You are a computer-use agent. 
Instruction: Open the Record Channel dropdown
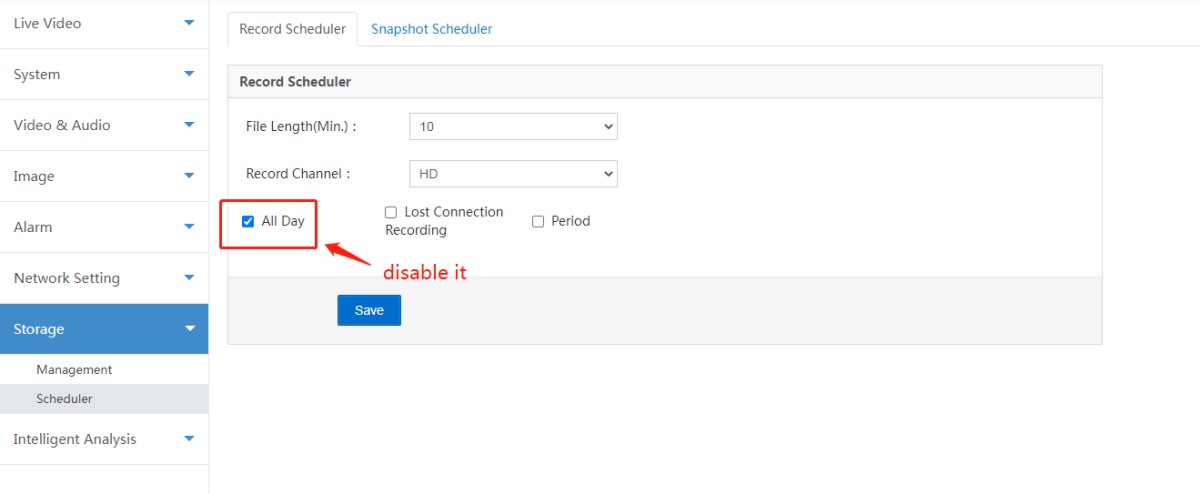point(513,174)
